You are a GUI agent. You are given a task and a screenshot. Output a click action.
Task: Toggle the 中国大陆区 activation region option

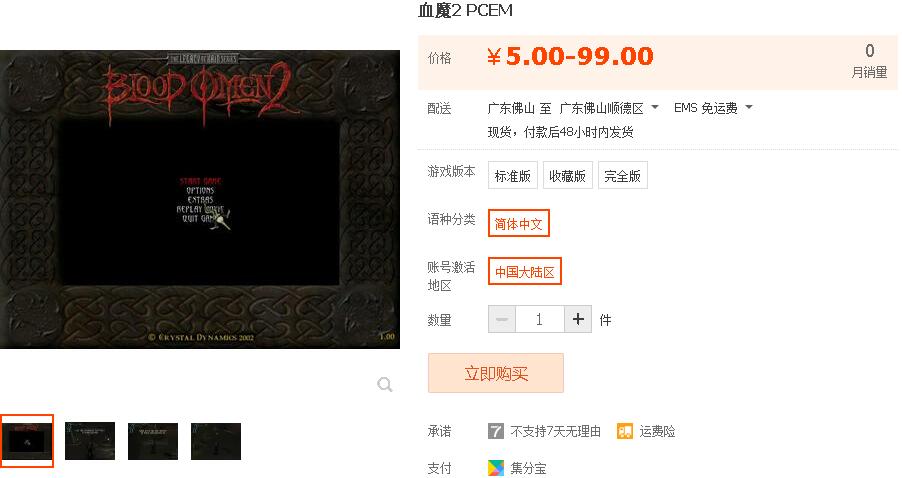coord(525,271)
